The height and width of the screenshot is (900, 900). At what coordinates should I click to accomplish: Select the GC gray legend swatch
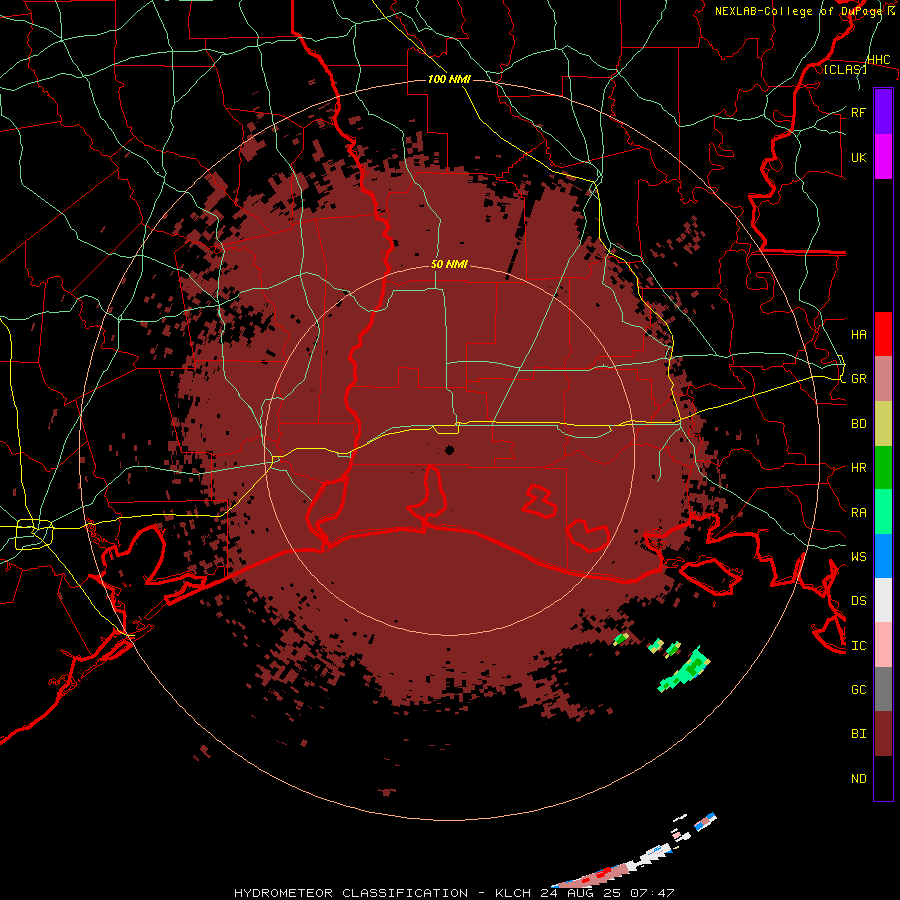pyautogui.click(x=883, y=689)
